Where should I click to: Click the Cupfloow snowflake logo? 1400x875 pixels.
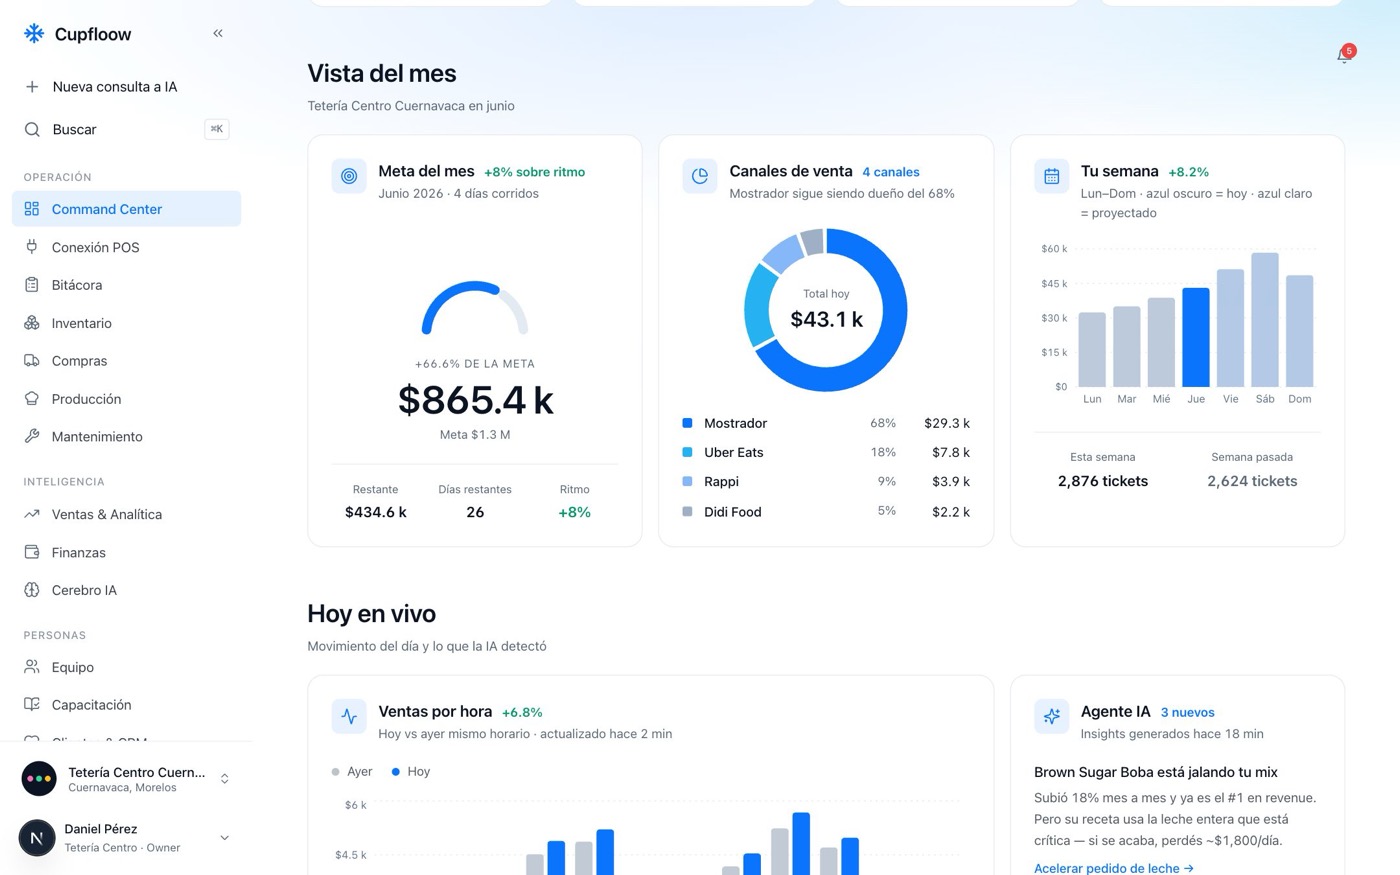(x=34, y=34)
